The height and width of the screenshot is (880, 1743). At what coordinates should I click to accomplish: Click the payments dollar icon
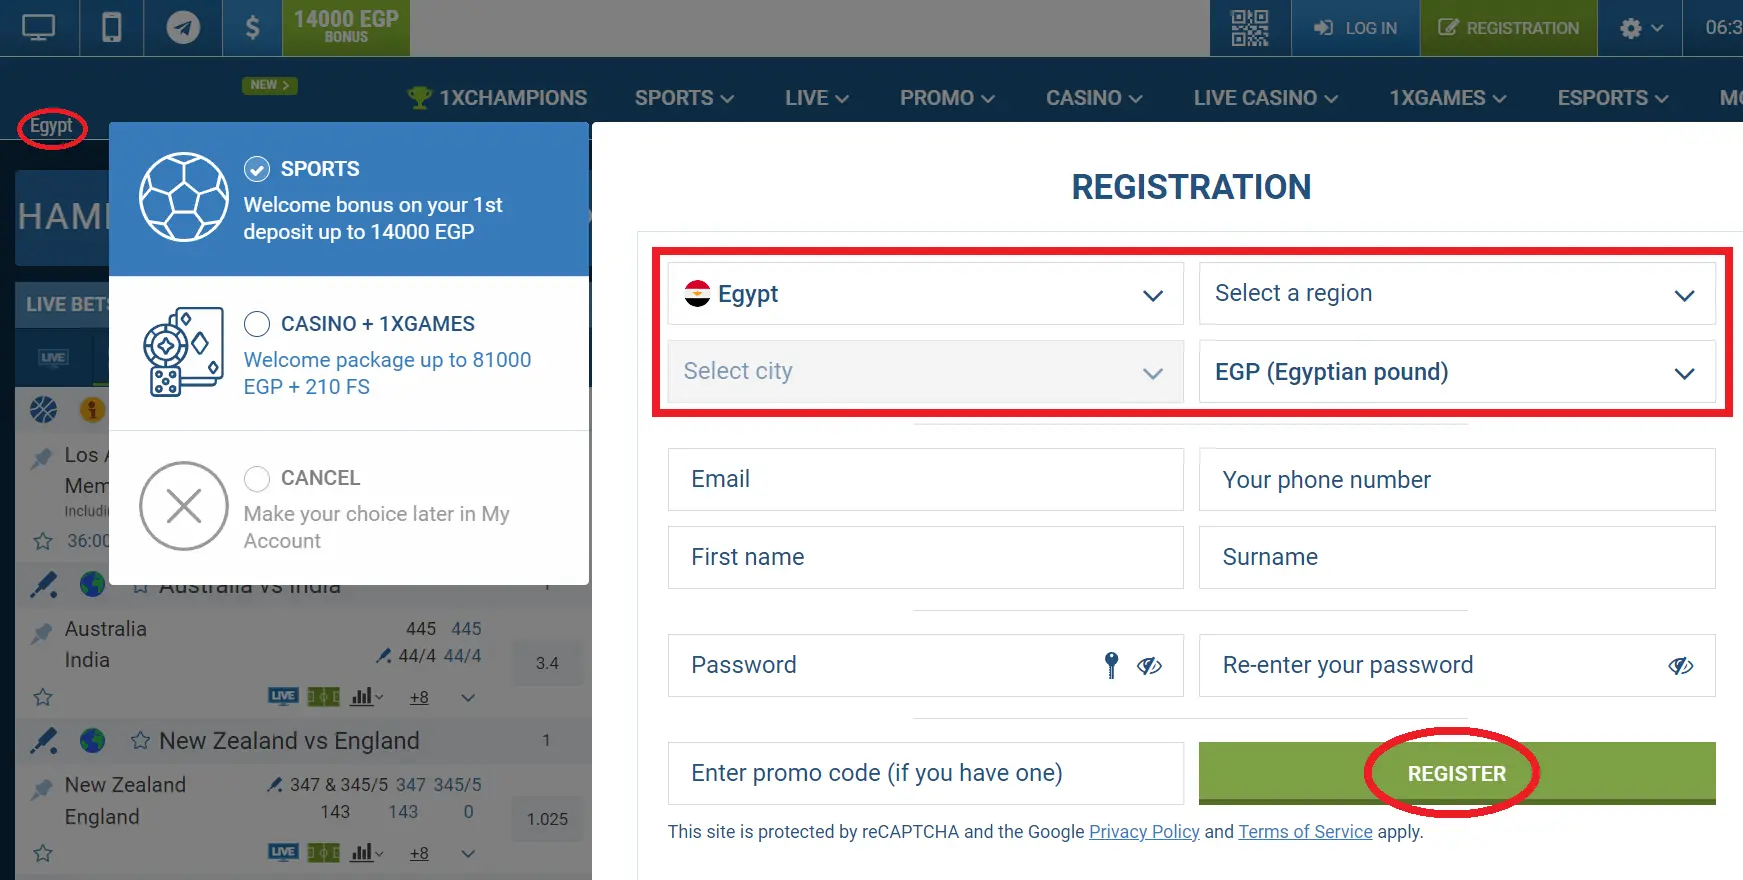[x=252, y=27]
